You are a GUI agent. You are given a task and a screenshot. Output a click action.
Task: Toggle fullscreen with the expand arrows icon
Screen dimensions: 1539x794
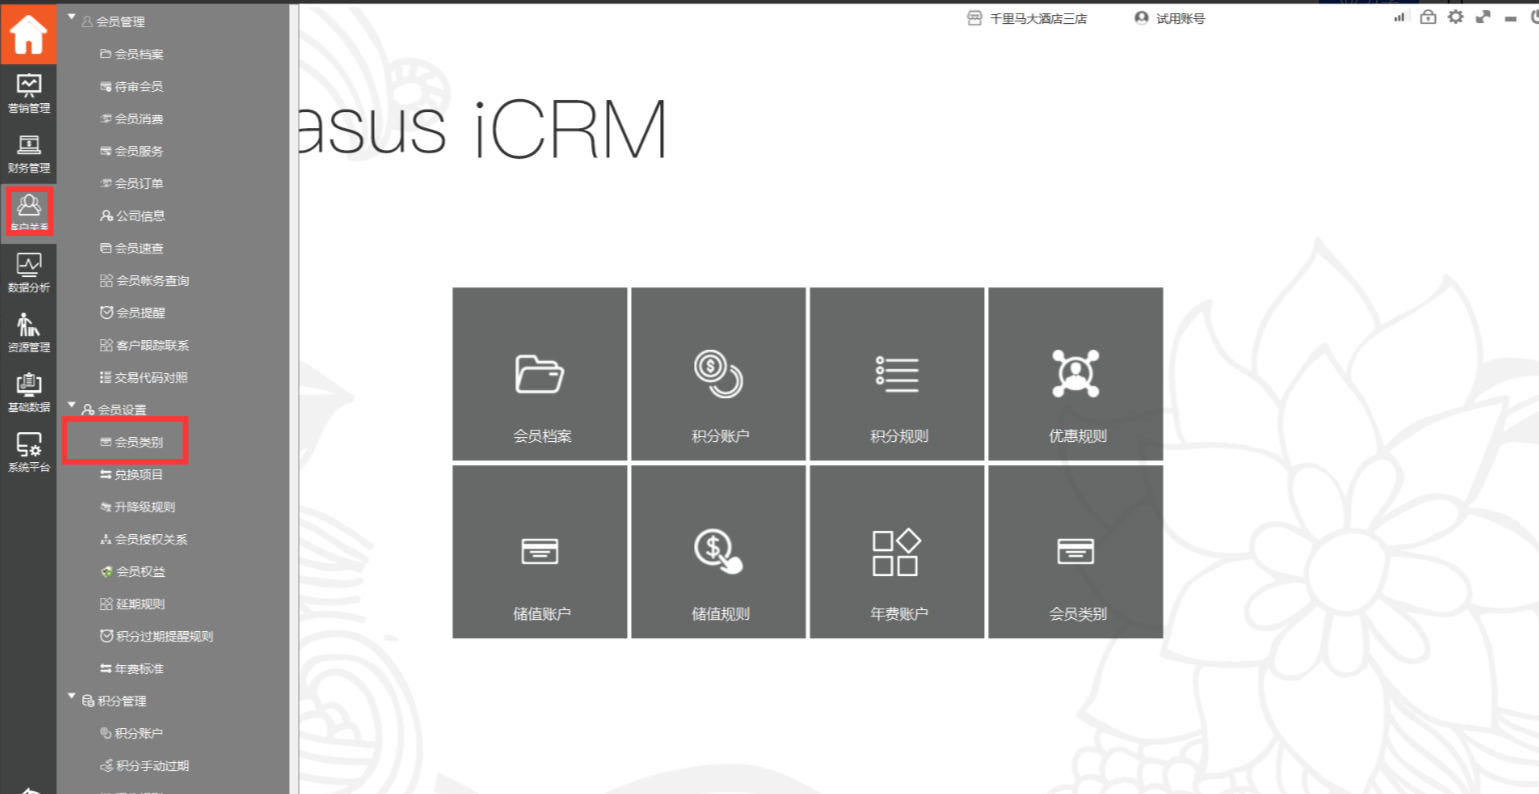pos(1483,17)
